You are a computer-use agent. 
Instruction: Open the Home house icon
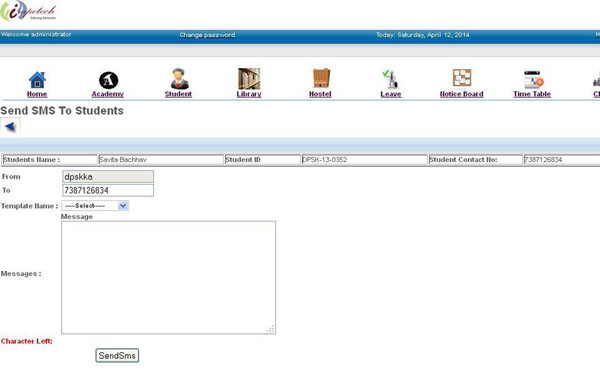click(37, 80)
